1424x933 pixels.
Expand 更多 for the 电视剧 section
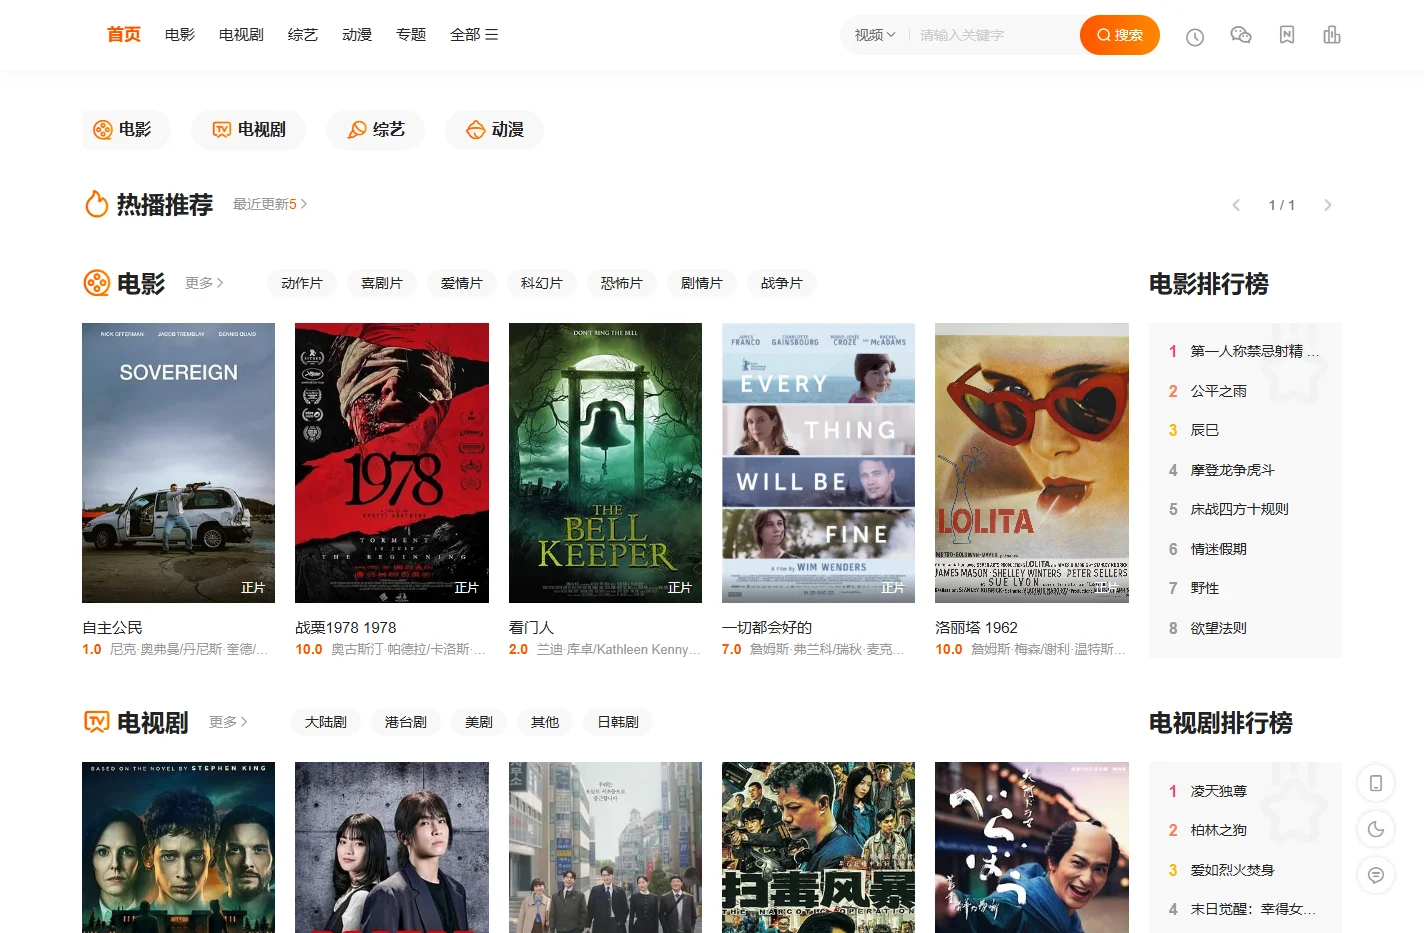[x=228, y=722]
